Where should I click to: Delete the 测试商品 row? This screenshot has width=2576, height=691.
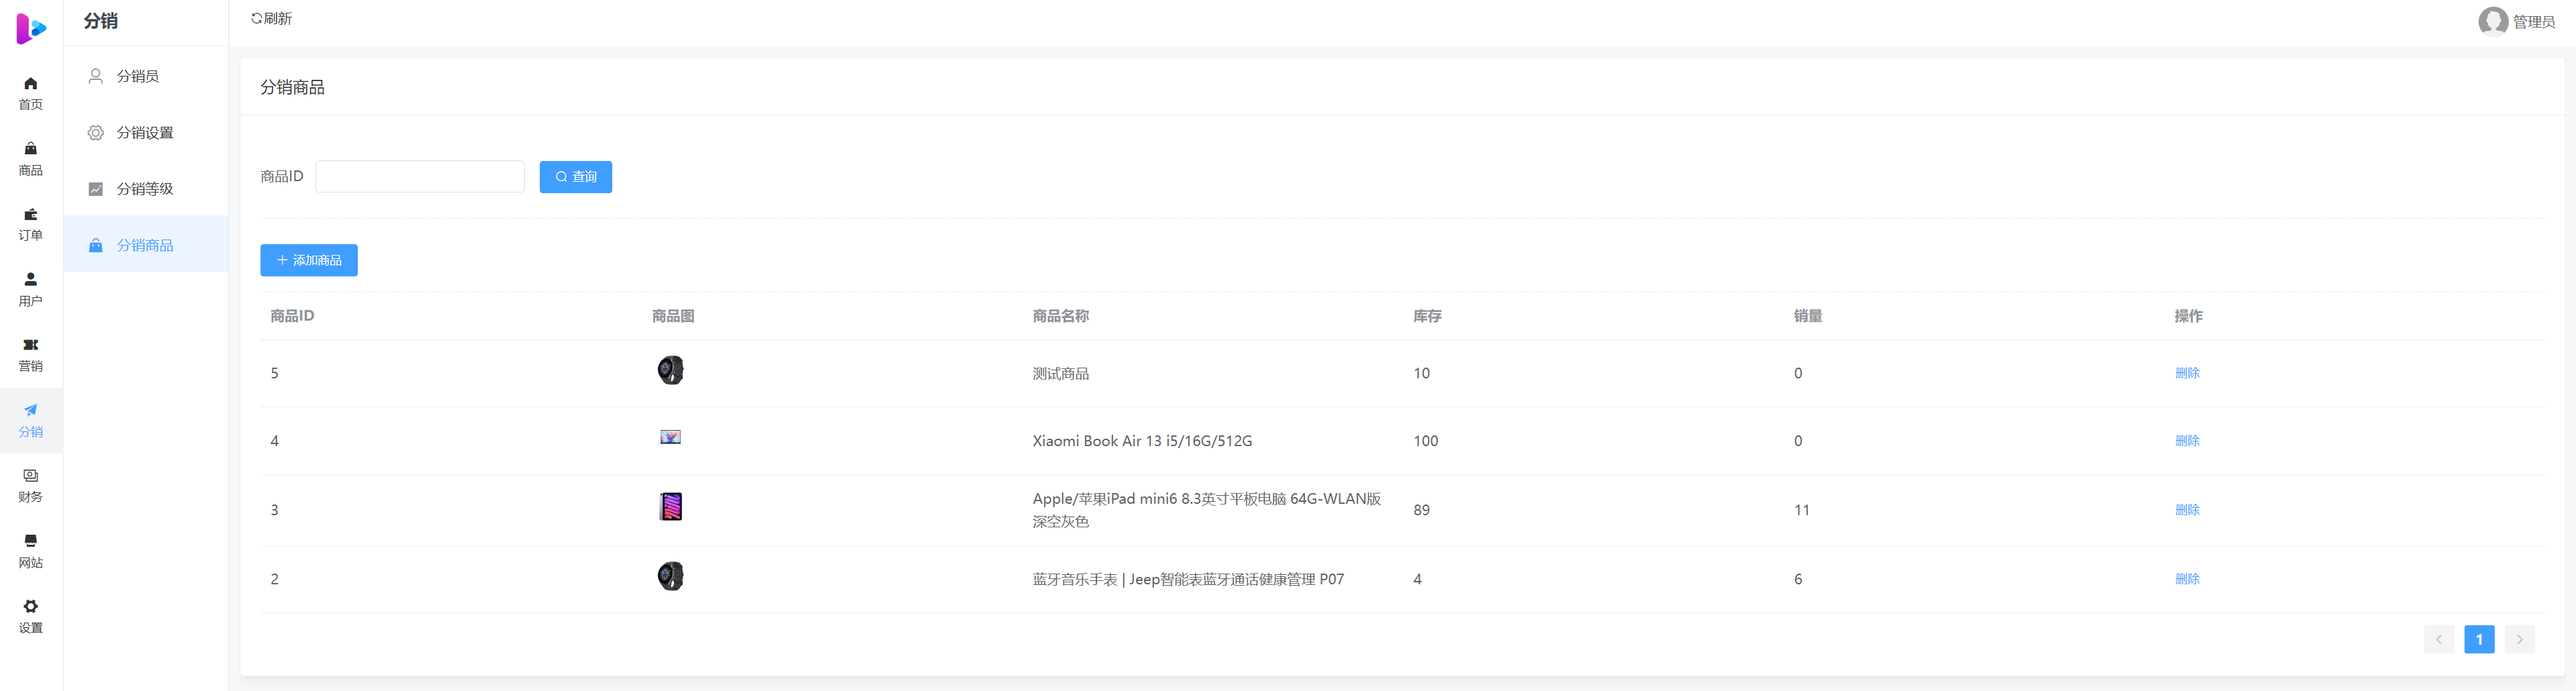tap(2187, 373)
